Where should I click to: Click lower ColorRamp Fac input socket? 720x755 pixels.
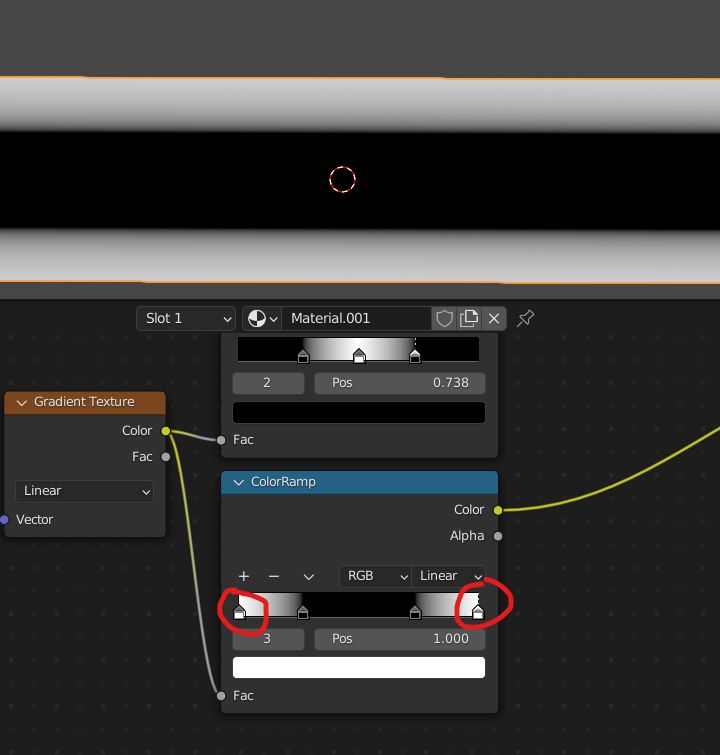[x=221, y=696]
